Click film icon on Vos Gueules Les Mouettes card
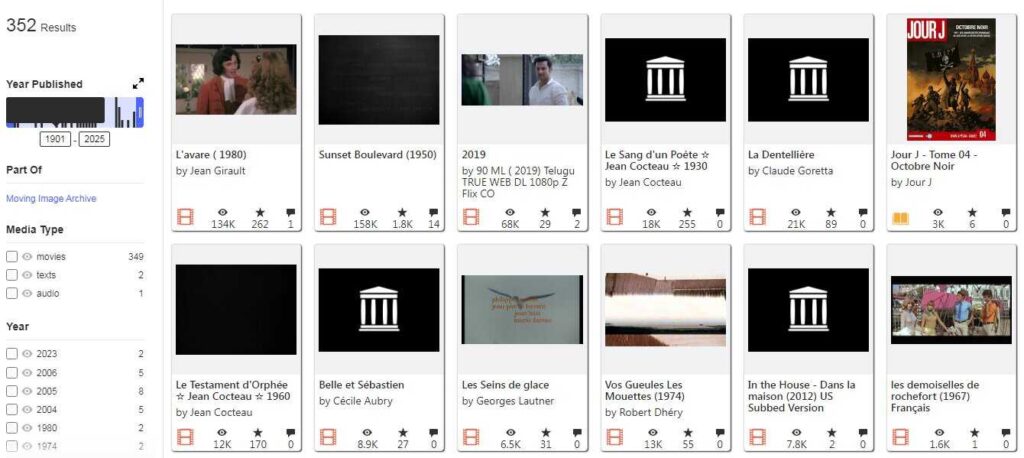The height and width of the screenshot is (458, 1024). coord(614,437)
